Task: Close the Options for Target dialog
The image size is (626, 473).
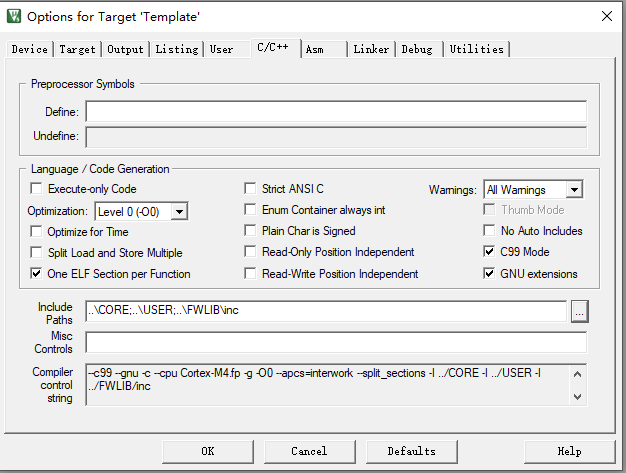Action: [607, 16]
